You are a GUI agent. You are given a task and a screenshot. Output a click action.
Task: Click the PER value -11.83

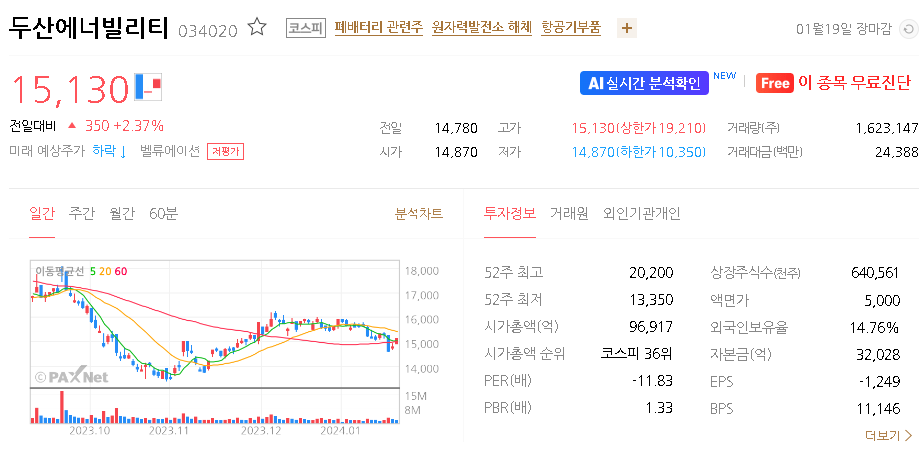[652, 381]
